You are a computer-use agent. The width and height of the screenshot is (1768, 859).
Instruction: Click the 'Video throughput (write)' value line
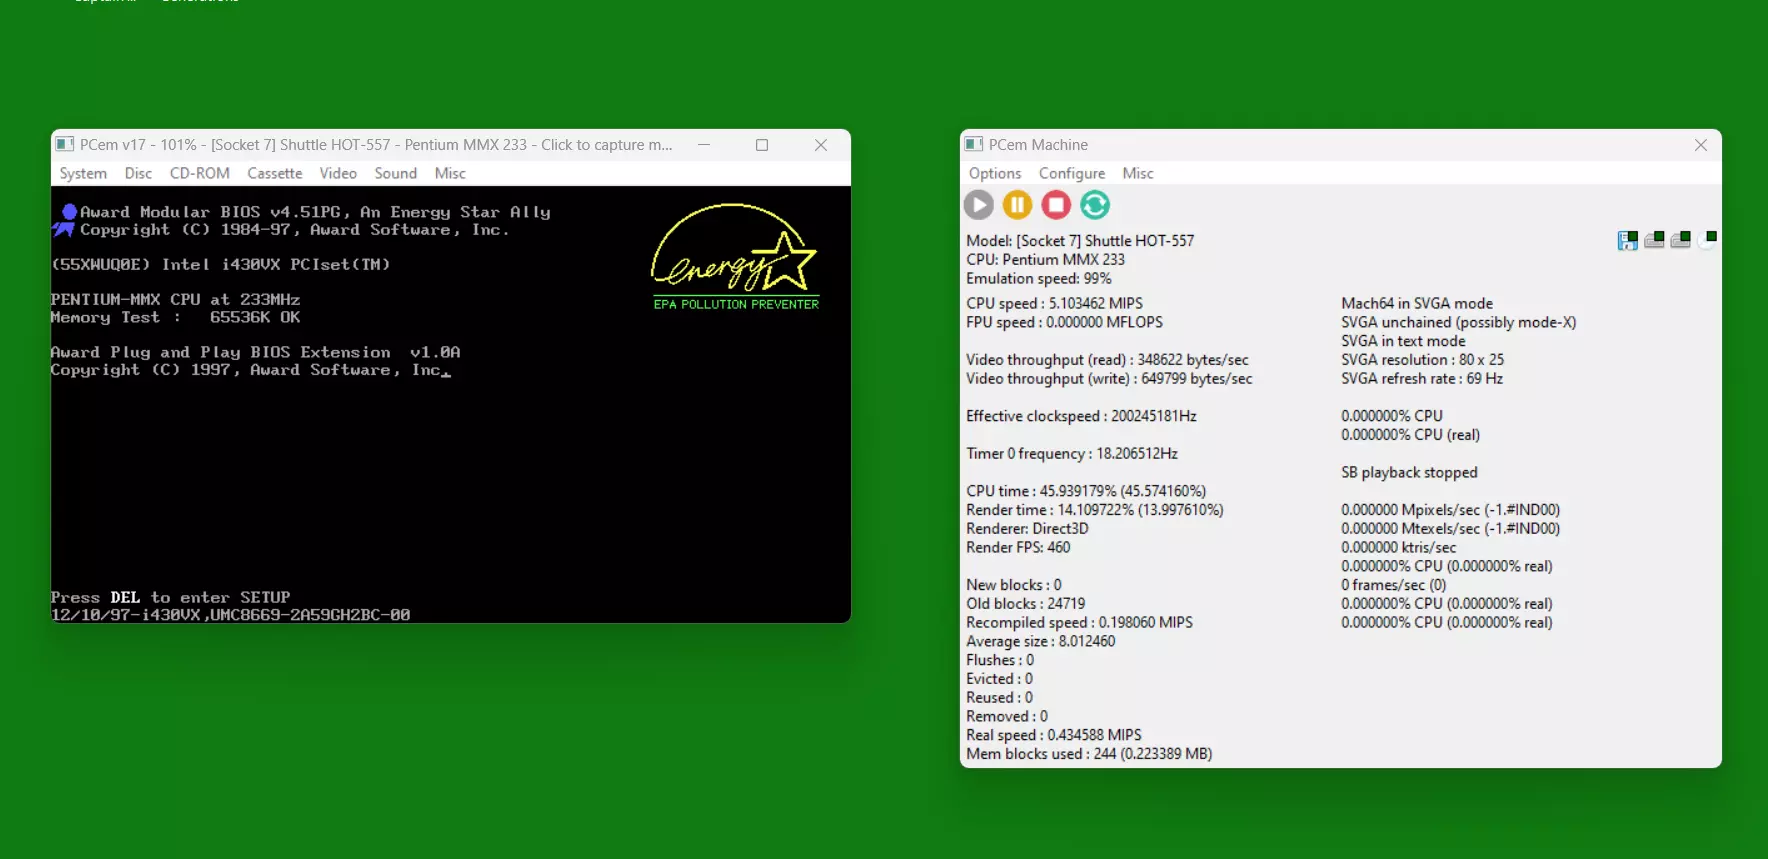pos(1109,378)
